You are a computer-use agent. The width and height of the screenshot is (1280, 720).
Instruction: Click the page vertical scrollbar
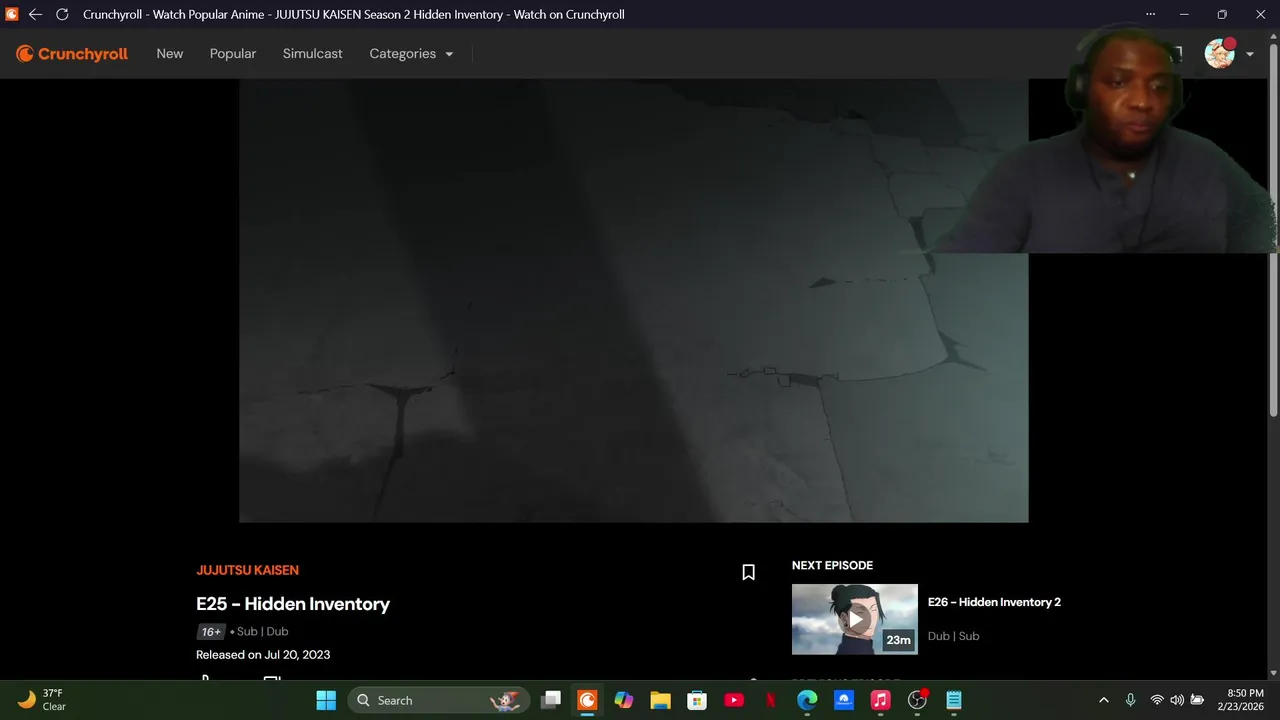(x=1273, y=230)
